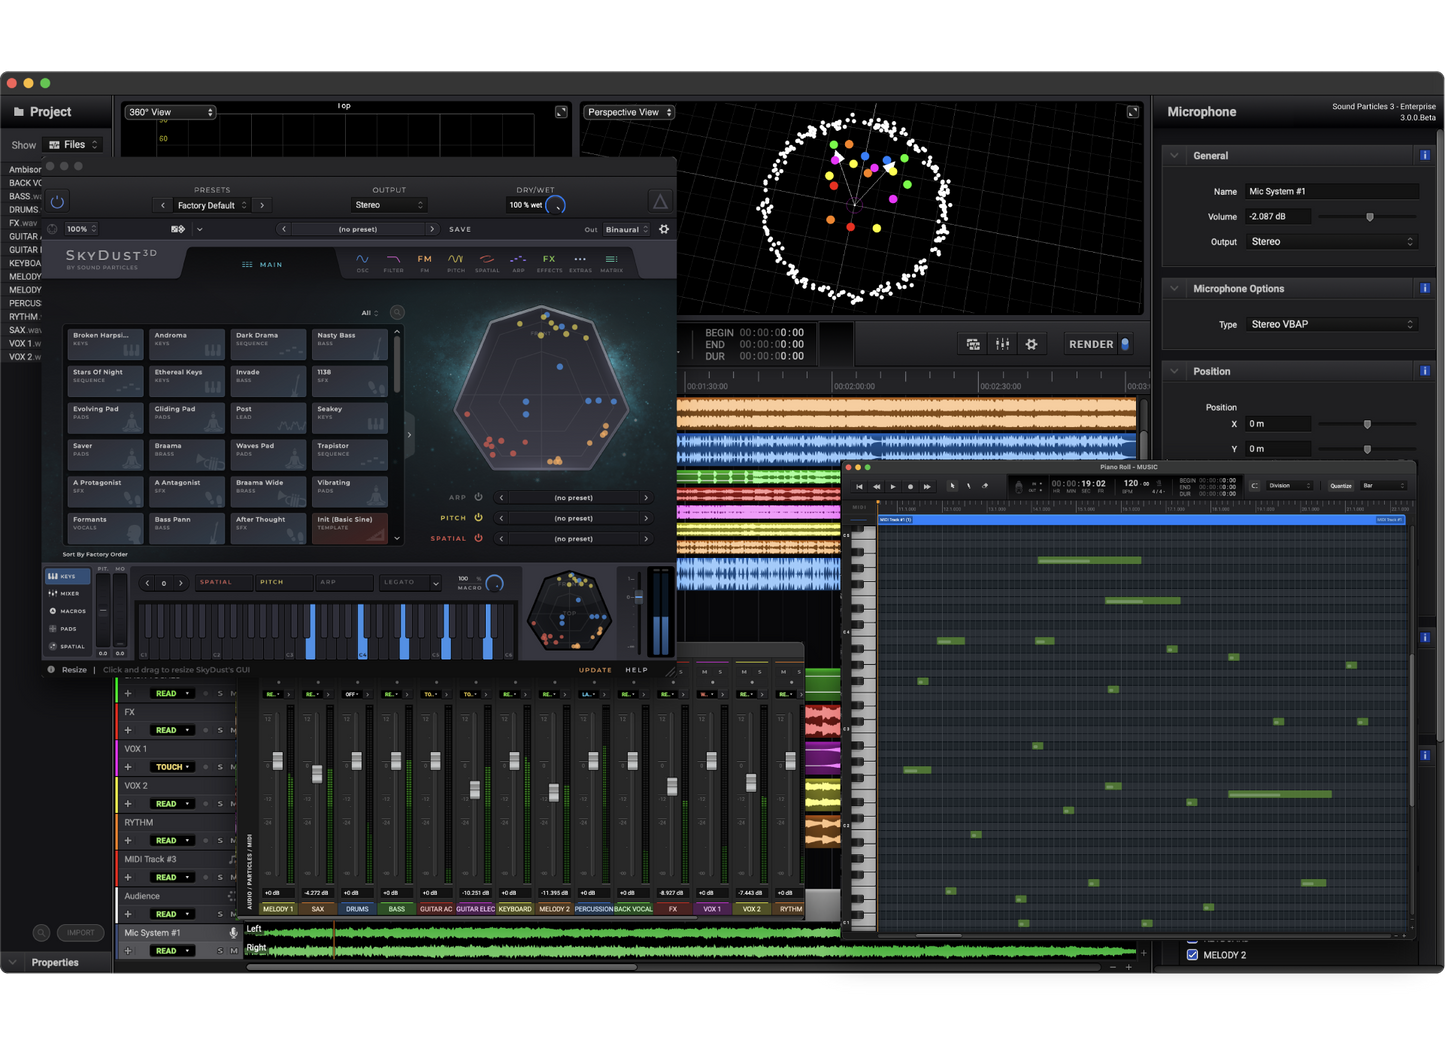The width and height of the screenshot is (1445, 1043).
Task: Click the RENDER button
Action: pyautogui.click(x=1092, y=343)
